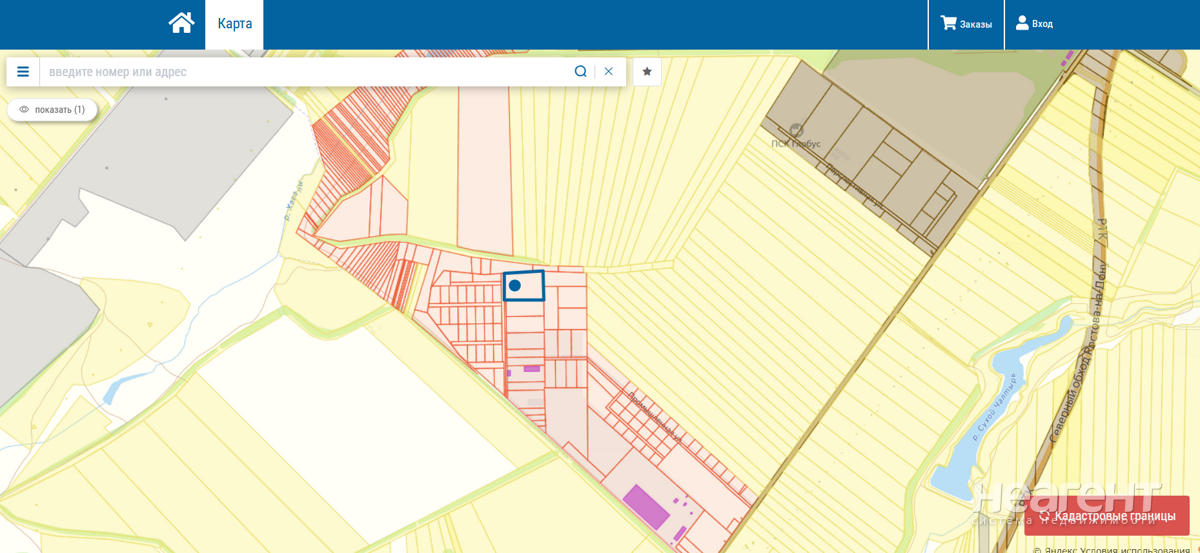Clear the search field with X icon
This screenshot has width=1200, height=553.
(x=608, y=72)
